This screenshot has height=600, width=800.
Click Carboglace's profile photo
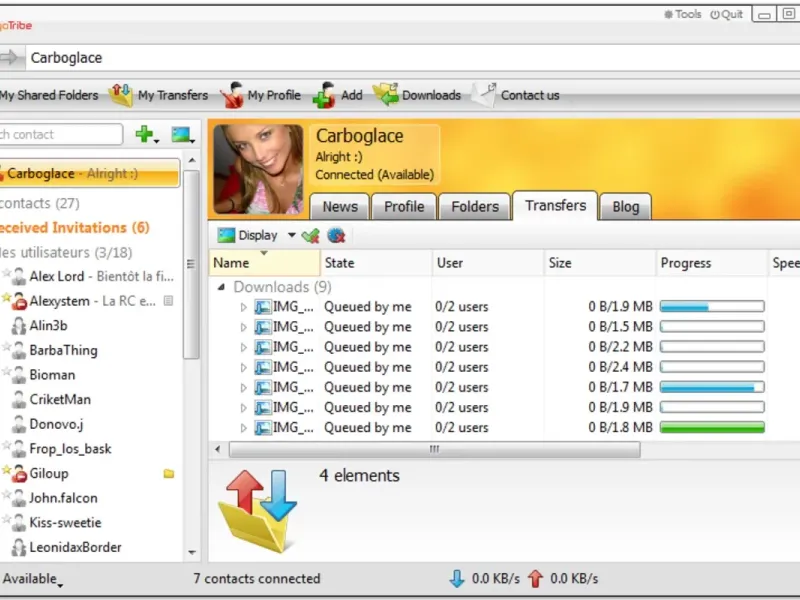coord(258,169)
